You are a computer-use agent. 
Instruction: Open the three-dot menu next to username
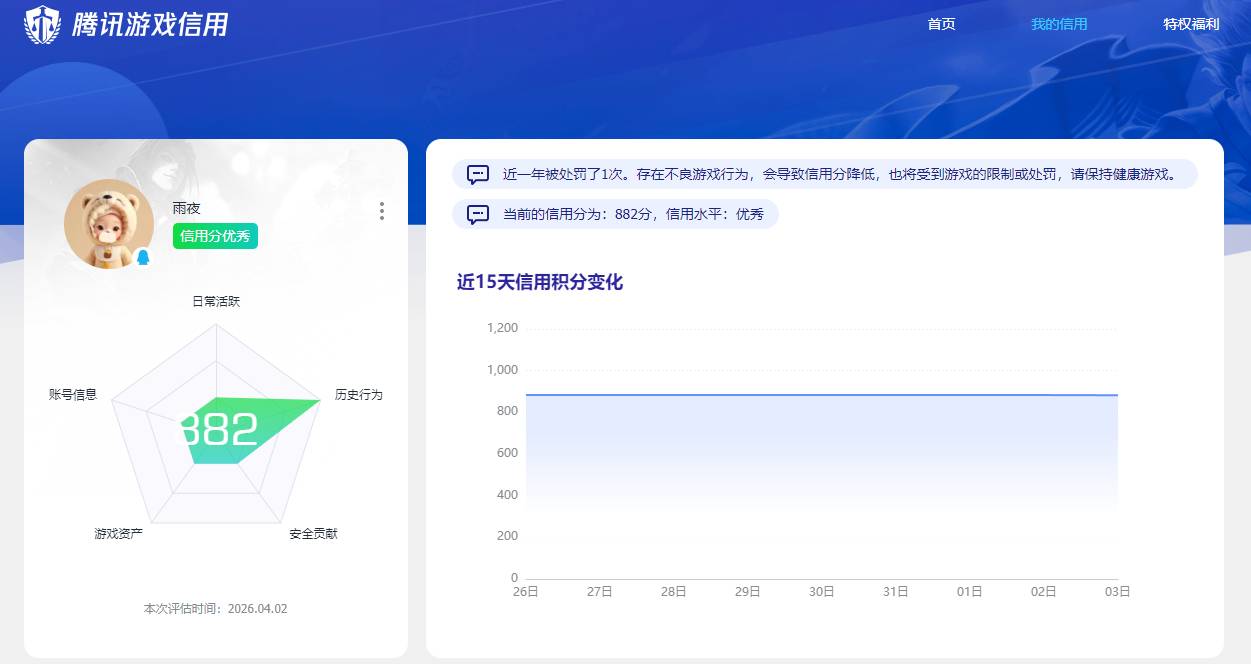pos(381,211)
